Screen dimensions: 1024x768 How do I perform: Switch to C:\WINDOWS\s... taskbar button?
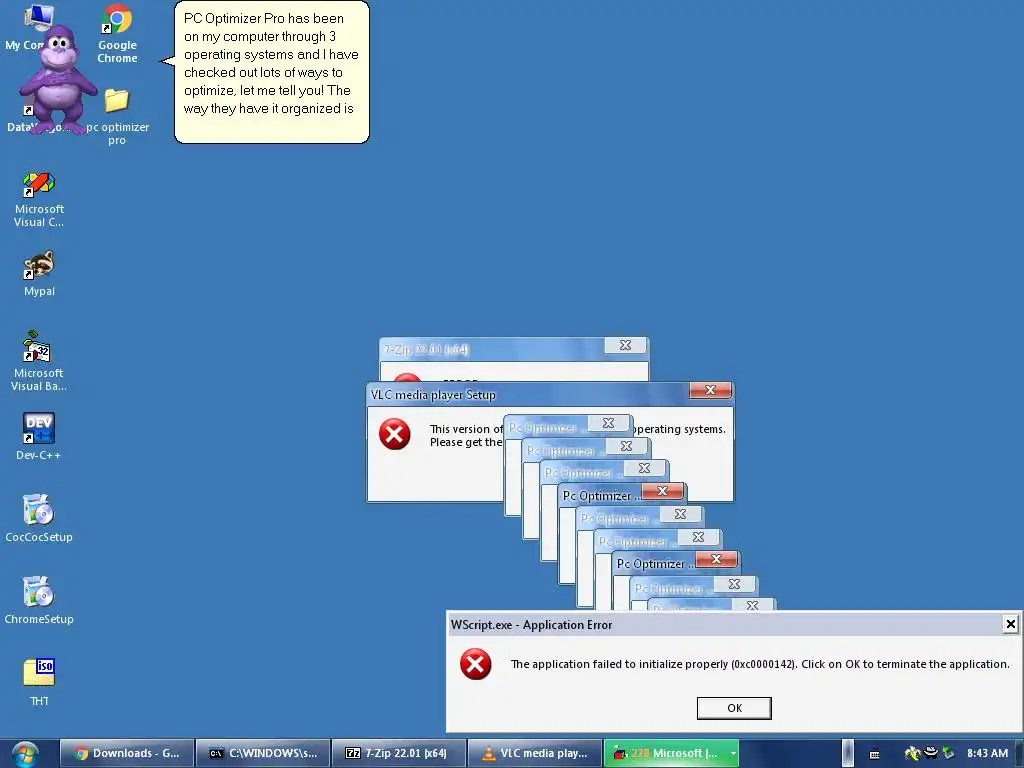click(264, 753)
